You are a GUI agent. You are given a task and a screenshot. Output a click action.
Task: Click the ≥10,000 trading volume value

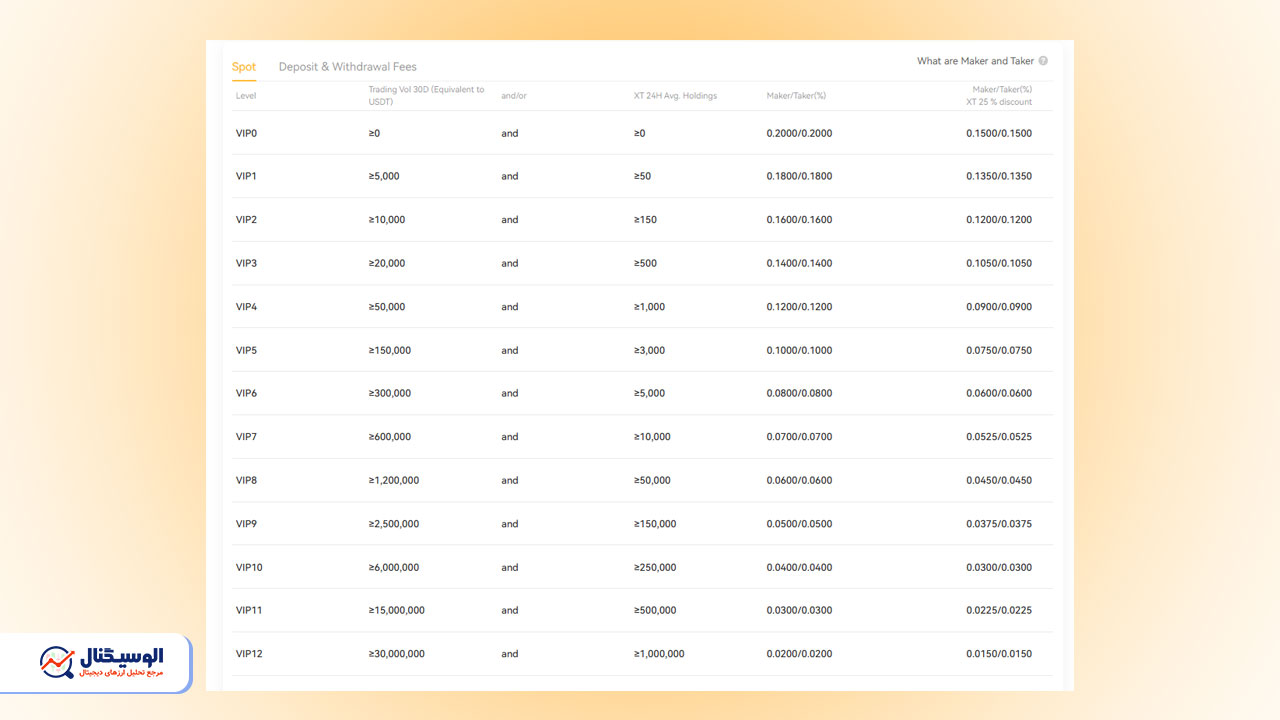coord(387,220)
